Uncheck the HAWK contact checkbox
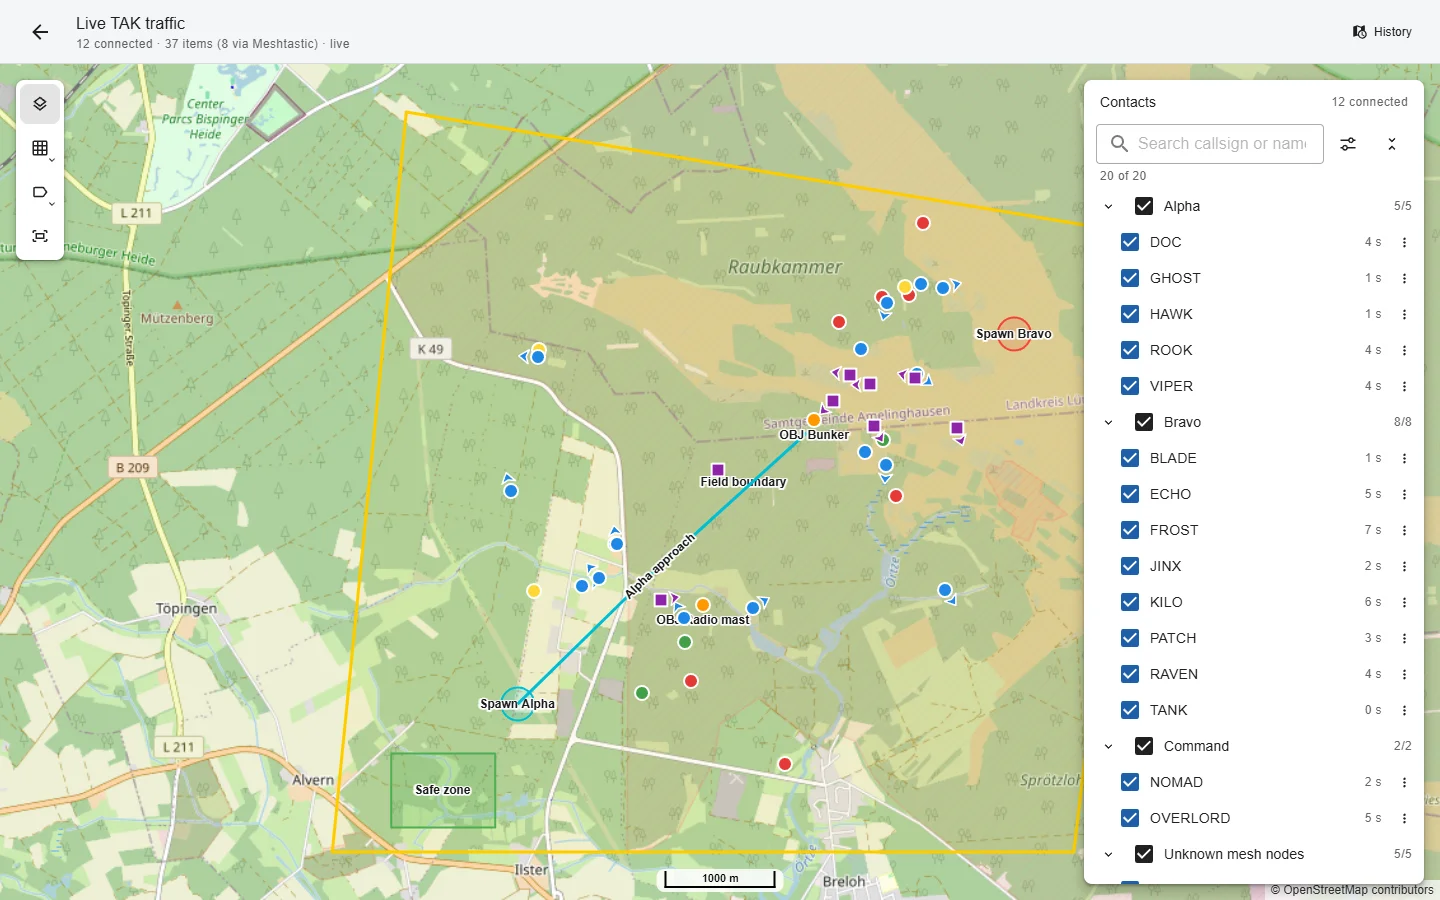Screen dimensions: 1440x900 pyautogui.click(x=1130, y=314)
